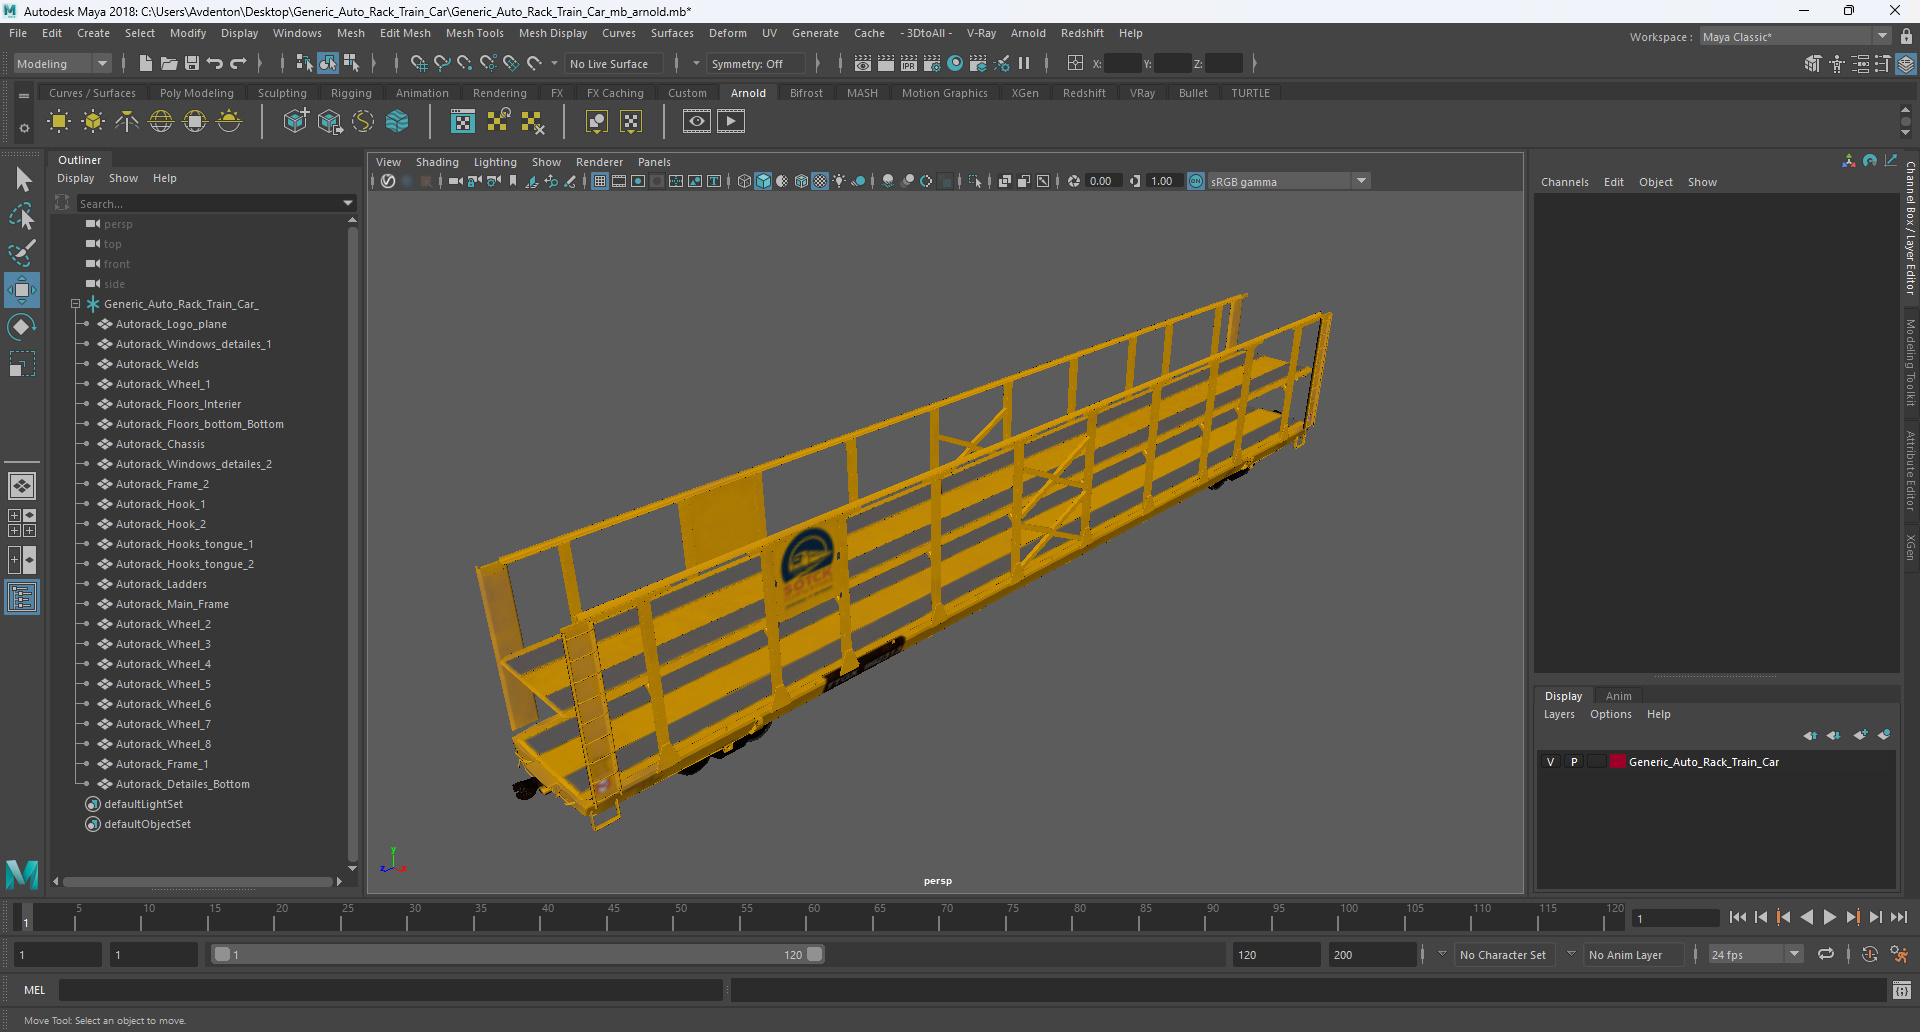The image size is (1920, 1032).
Task: Click the Arnold physical sky shelf icon
Action: pyautogui.click(x=229, y=122)
